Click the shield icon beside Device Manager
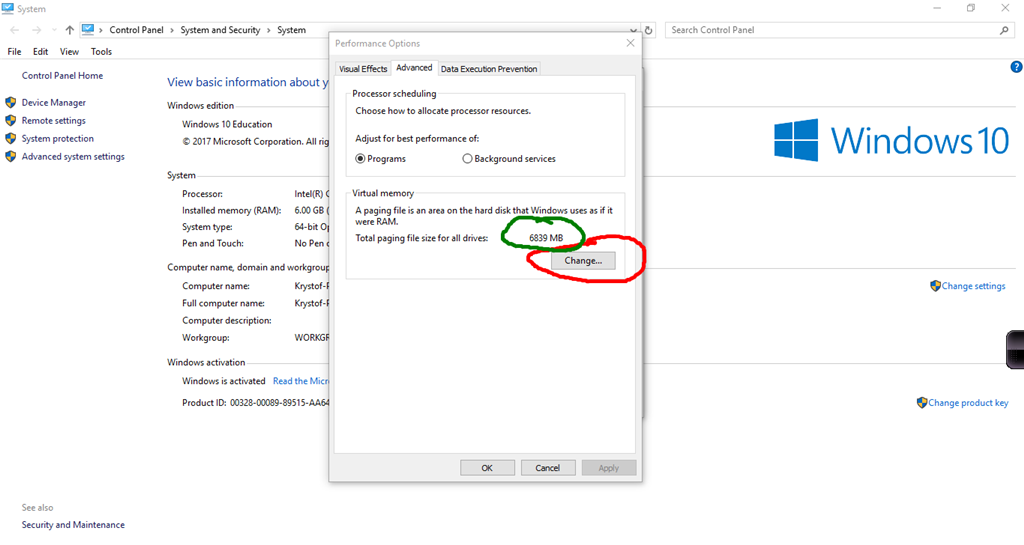1024x545 pixels. (10, 102)
